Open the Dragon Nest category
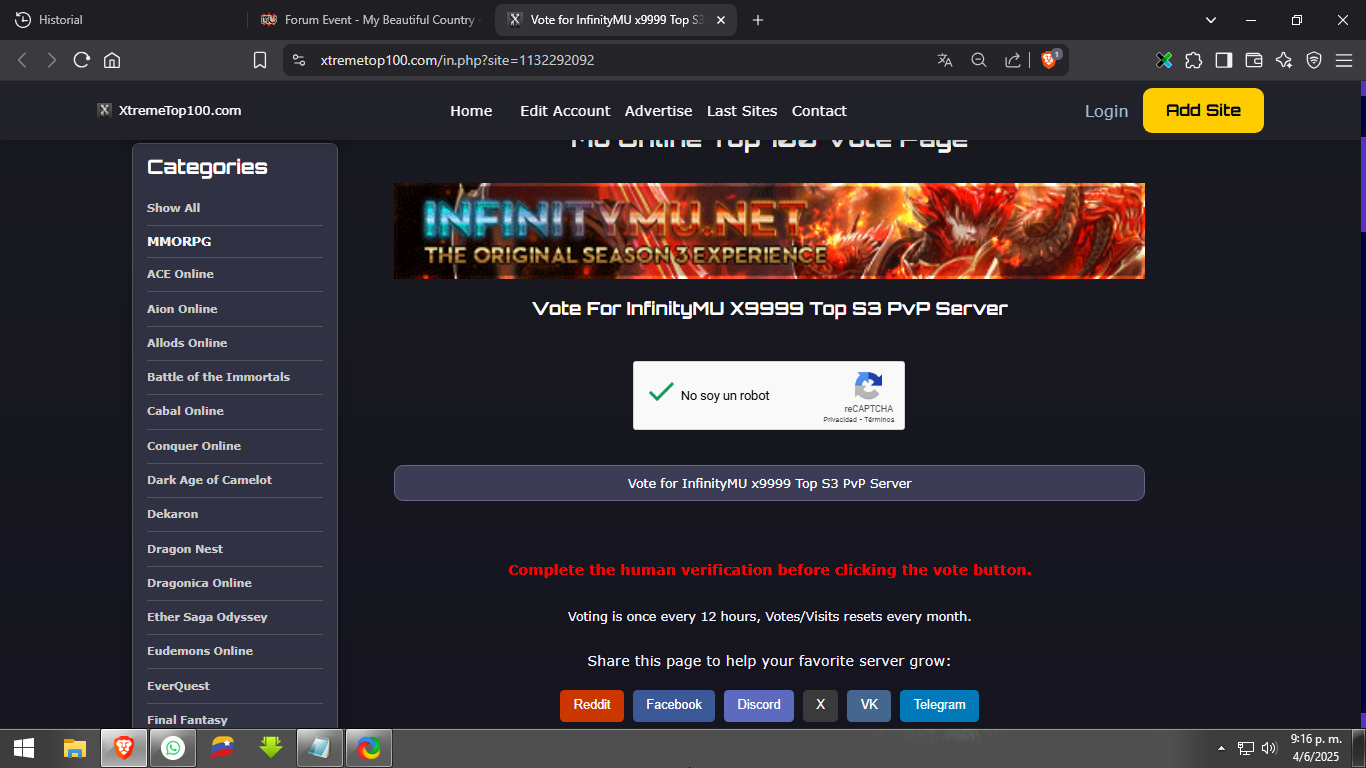The width and height of the screenshot is (1366, 768). coord(185,549)
